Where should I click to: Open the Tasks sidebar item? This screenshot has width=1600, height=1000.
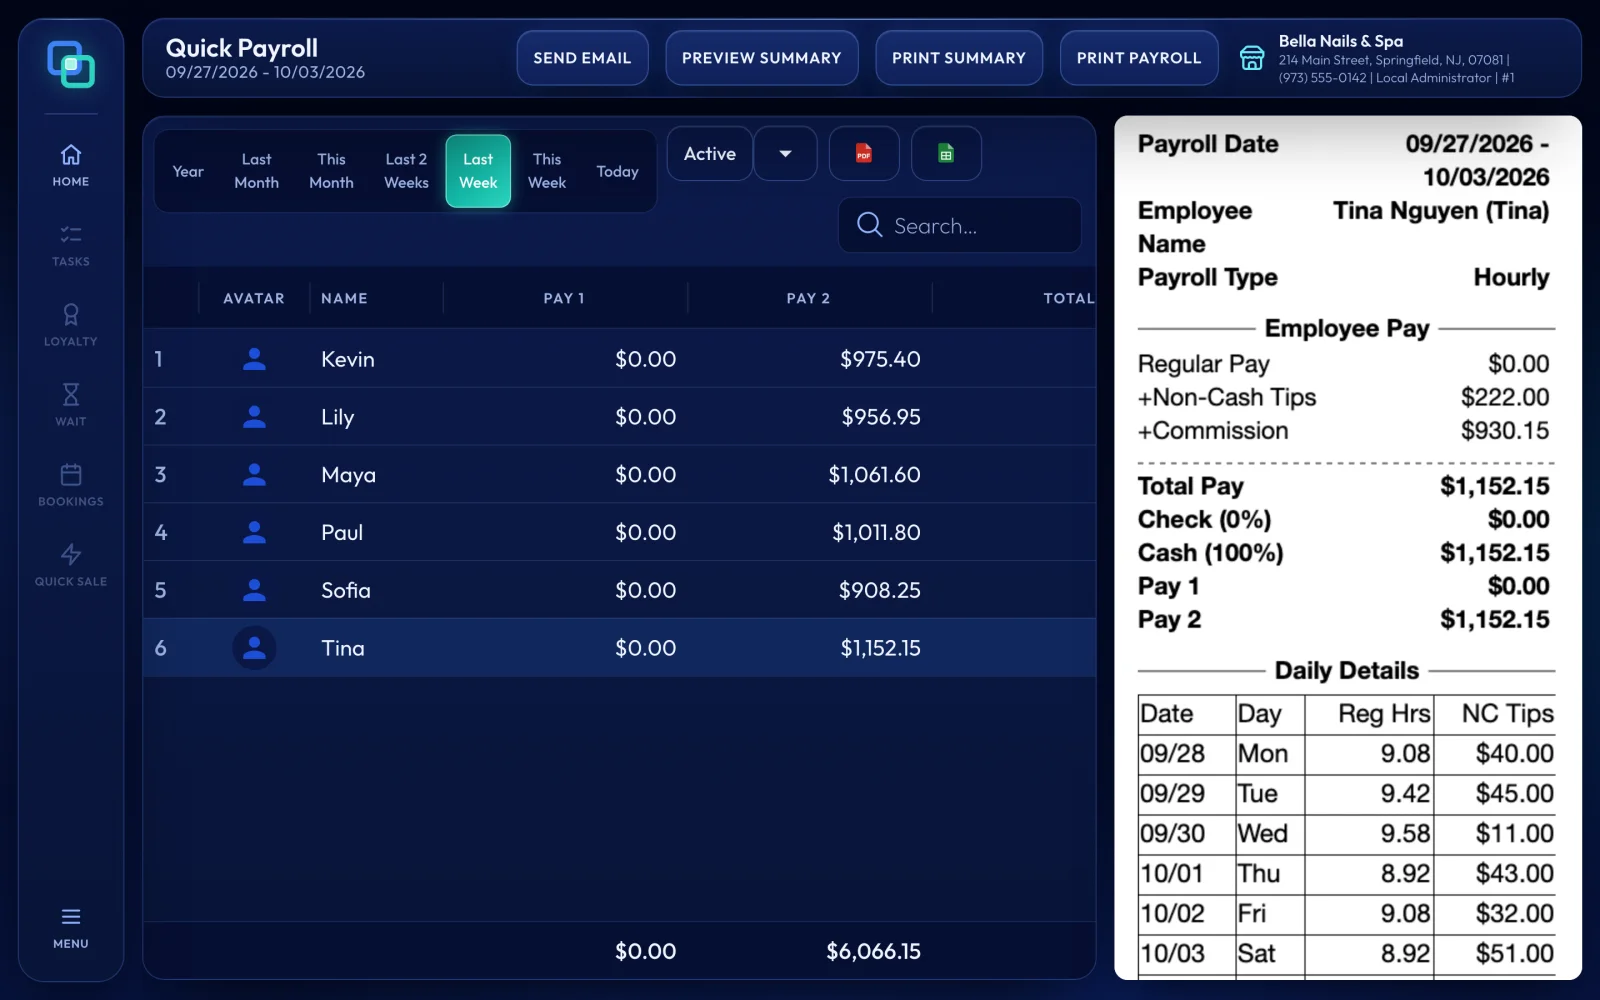(71, 246)
